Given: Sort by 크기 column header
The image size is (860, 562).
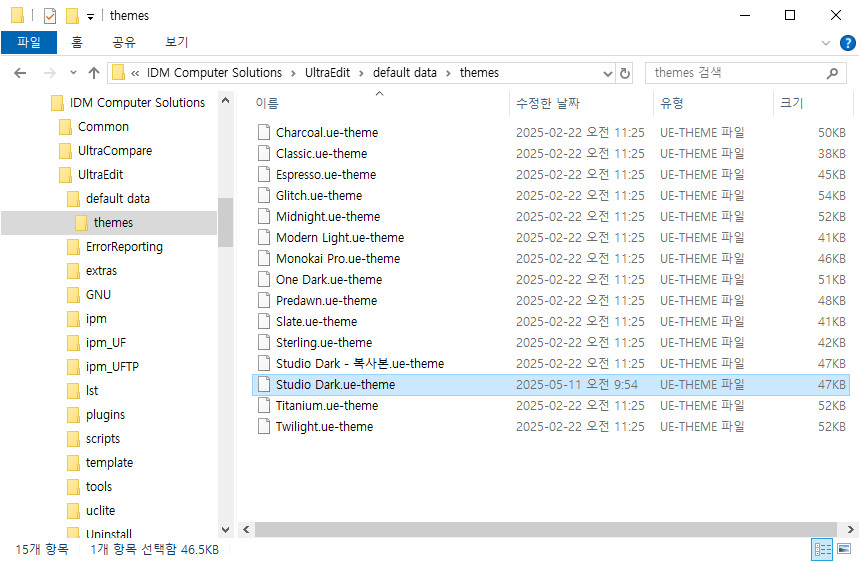Looking at the screenshot, I should coord(791,103).
